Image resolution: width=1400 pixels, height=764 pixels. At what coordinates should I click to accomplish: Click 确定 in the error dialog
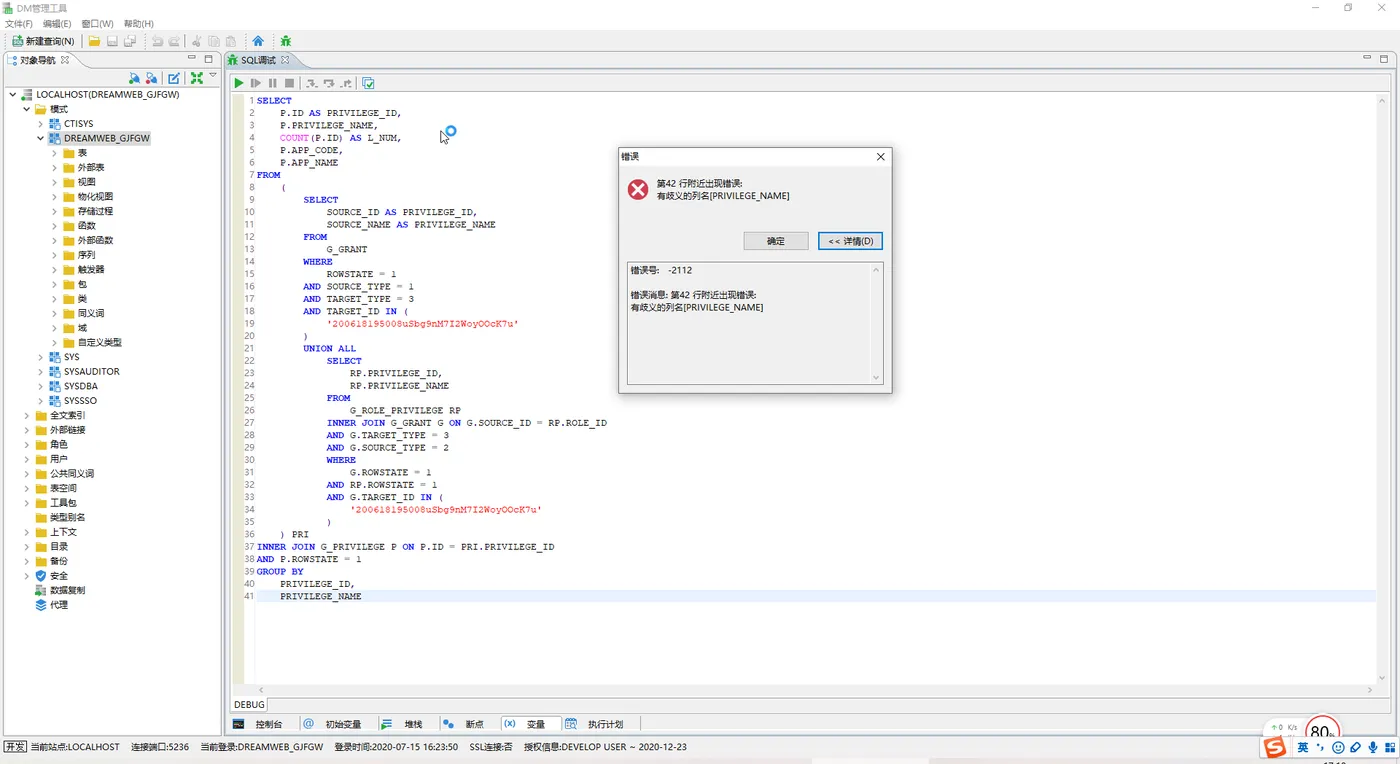pos(776,241)
